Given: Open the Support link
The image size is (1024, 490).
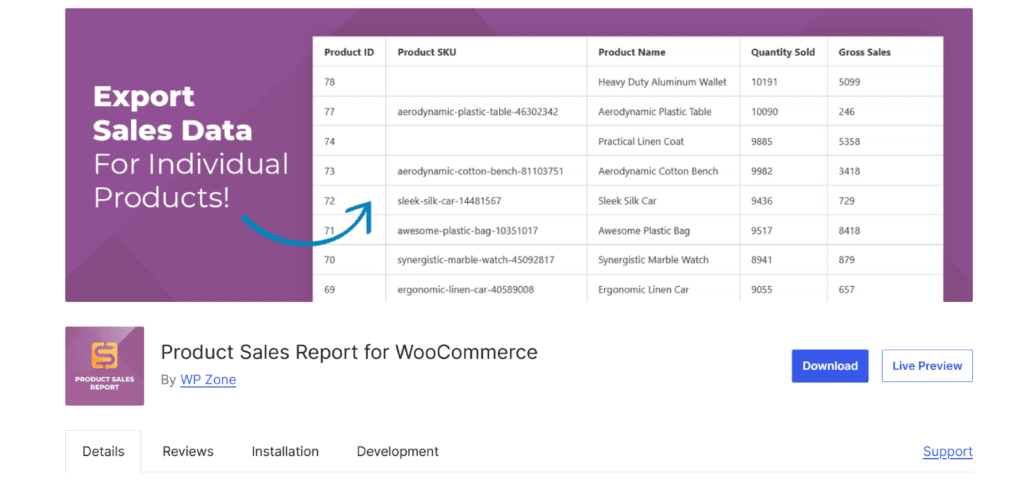Looking at the screenshot, I should (x=948, y=451).
